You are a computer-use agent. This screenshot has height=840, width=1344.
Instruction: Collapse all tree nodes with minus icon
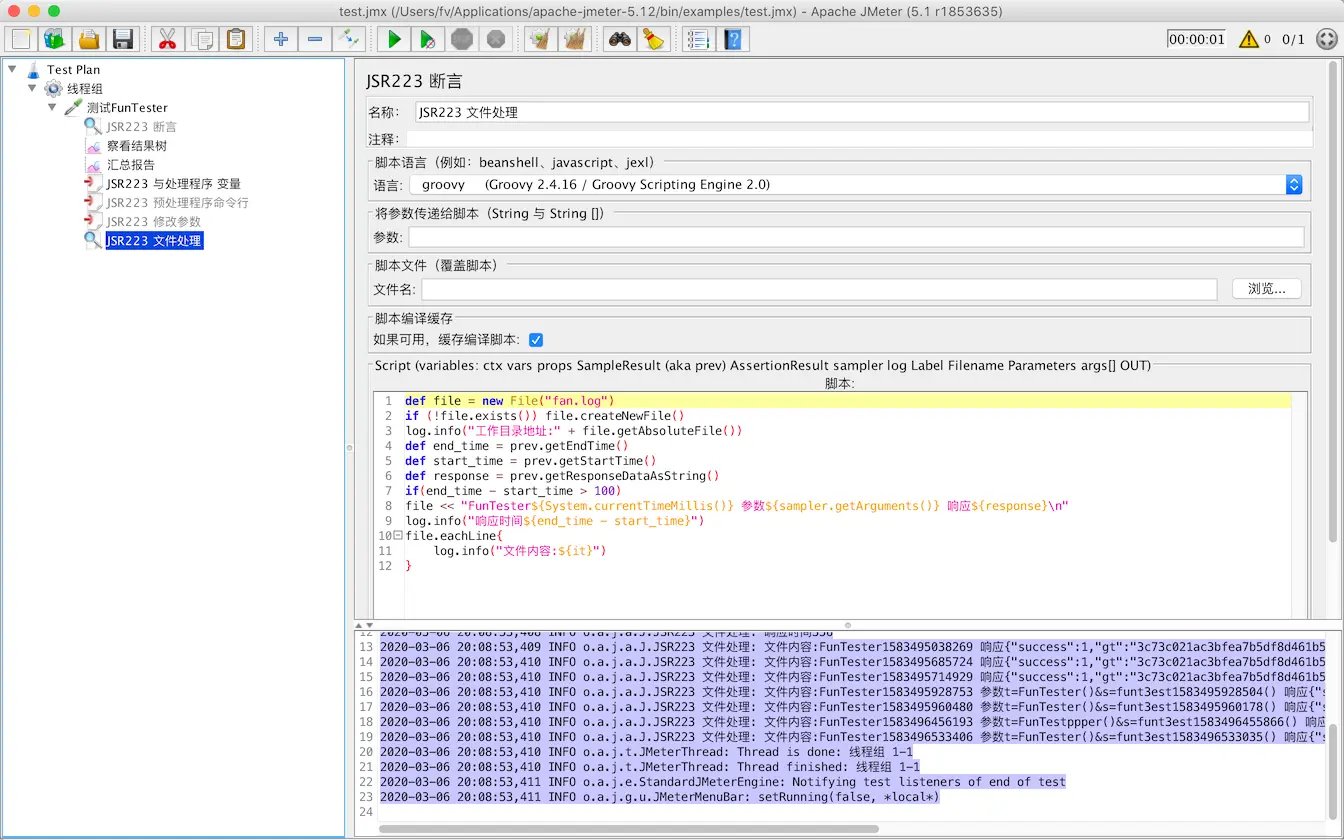tap(315, 39)
